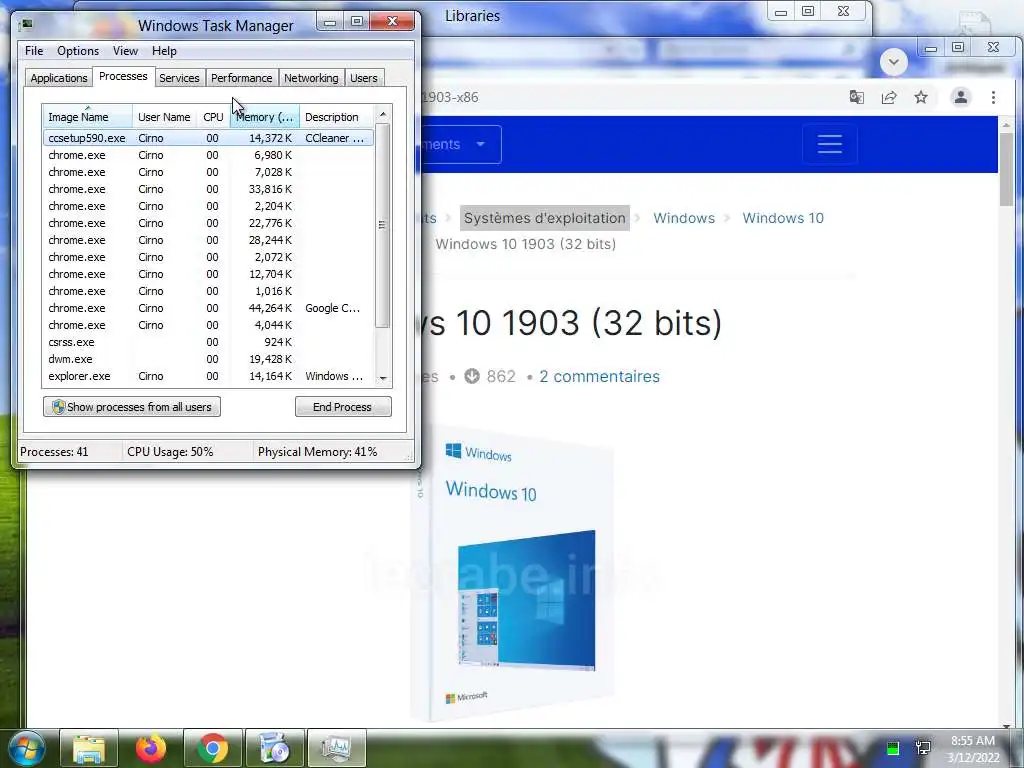Select the chrome.exe row using 44,264 K
1024x768 pixels.
click(208, 308)
